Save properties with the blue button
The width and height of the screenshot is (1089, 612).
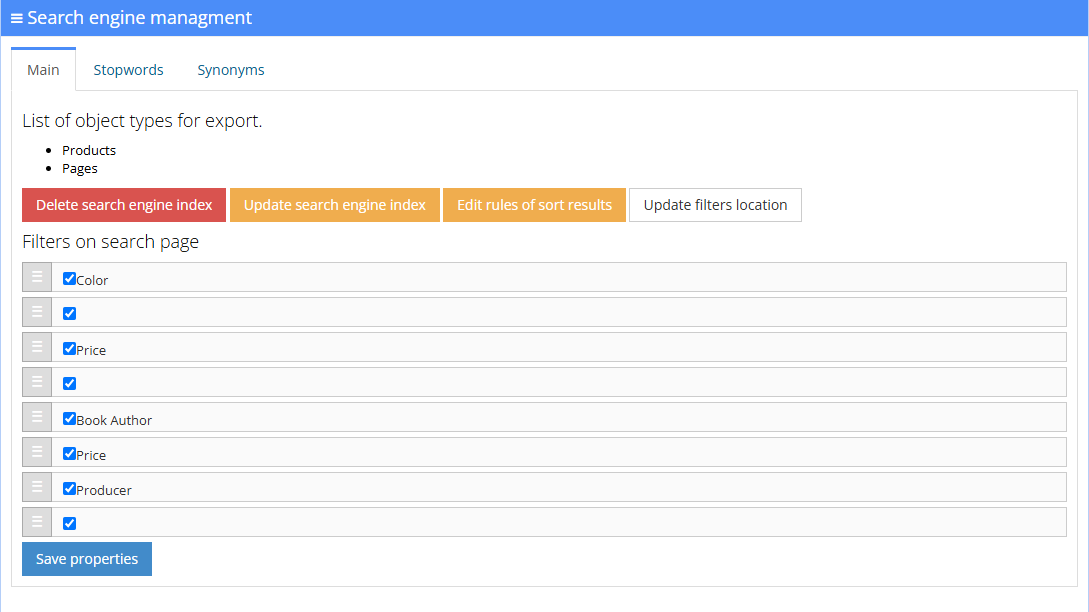[x=87, y=559]
